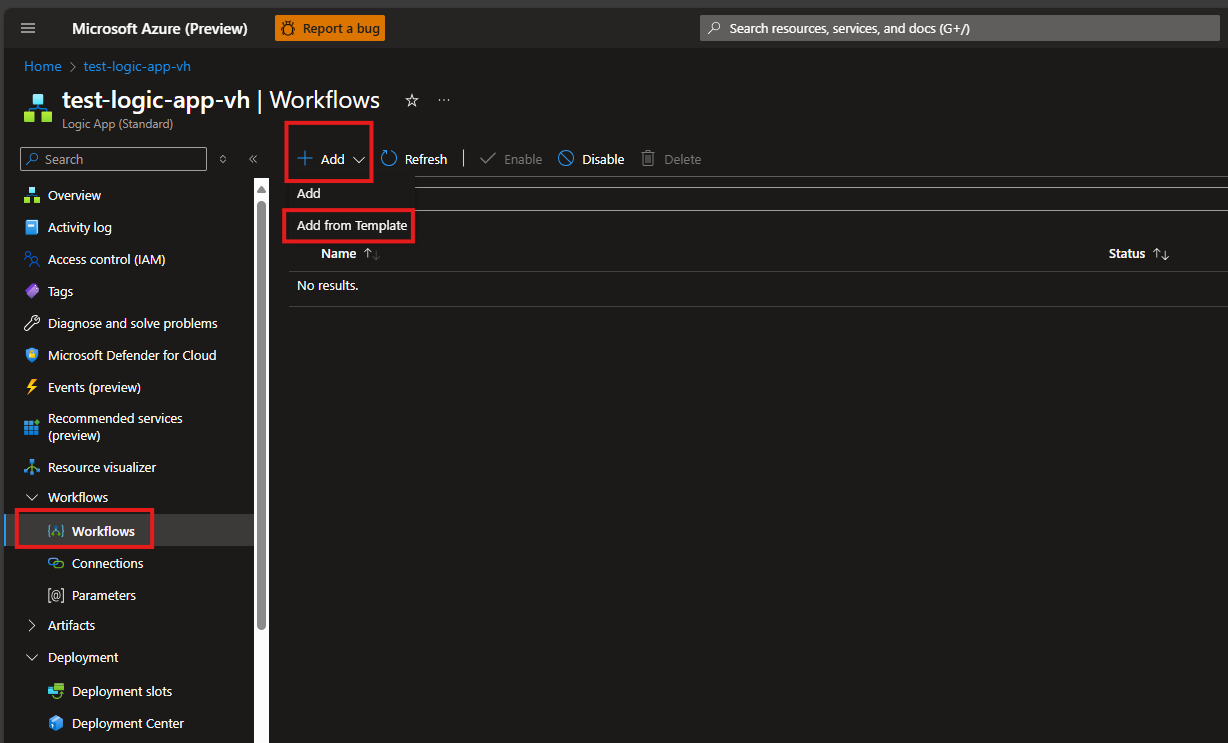This screenshot has height=743, width=1228.
Task: Toggle the sidebar expand/collapse arrows icon
Action: pyautogui.click(x=223, y=159)
